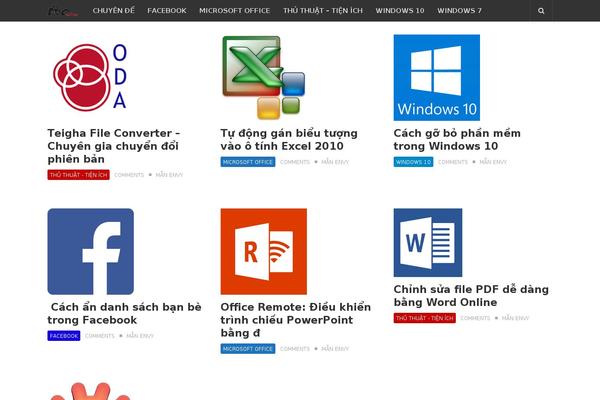Open COMMENTS link under Word Online article
600x400 pixels.
(x=475, y=318)
